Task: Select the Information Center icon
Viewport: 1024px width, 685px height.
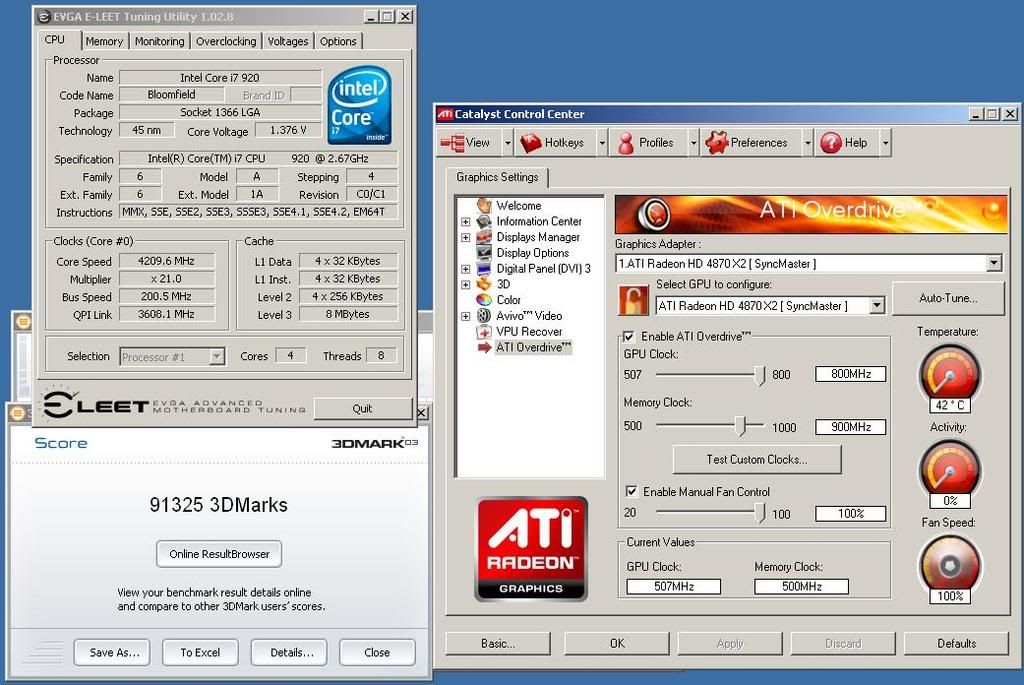Action: (484, 221)
